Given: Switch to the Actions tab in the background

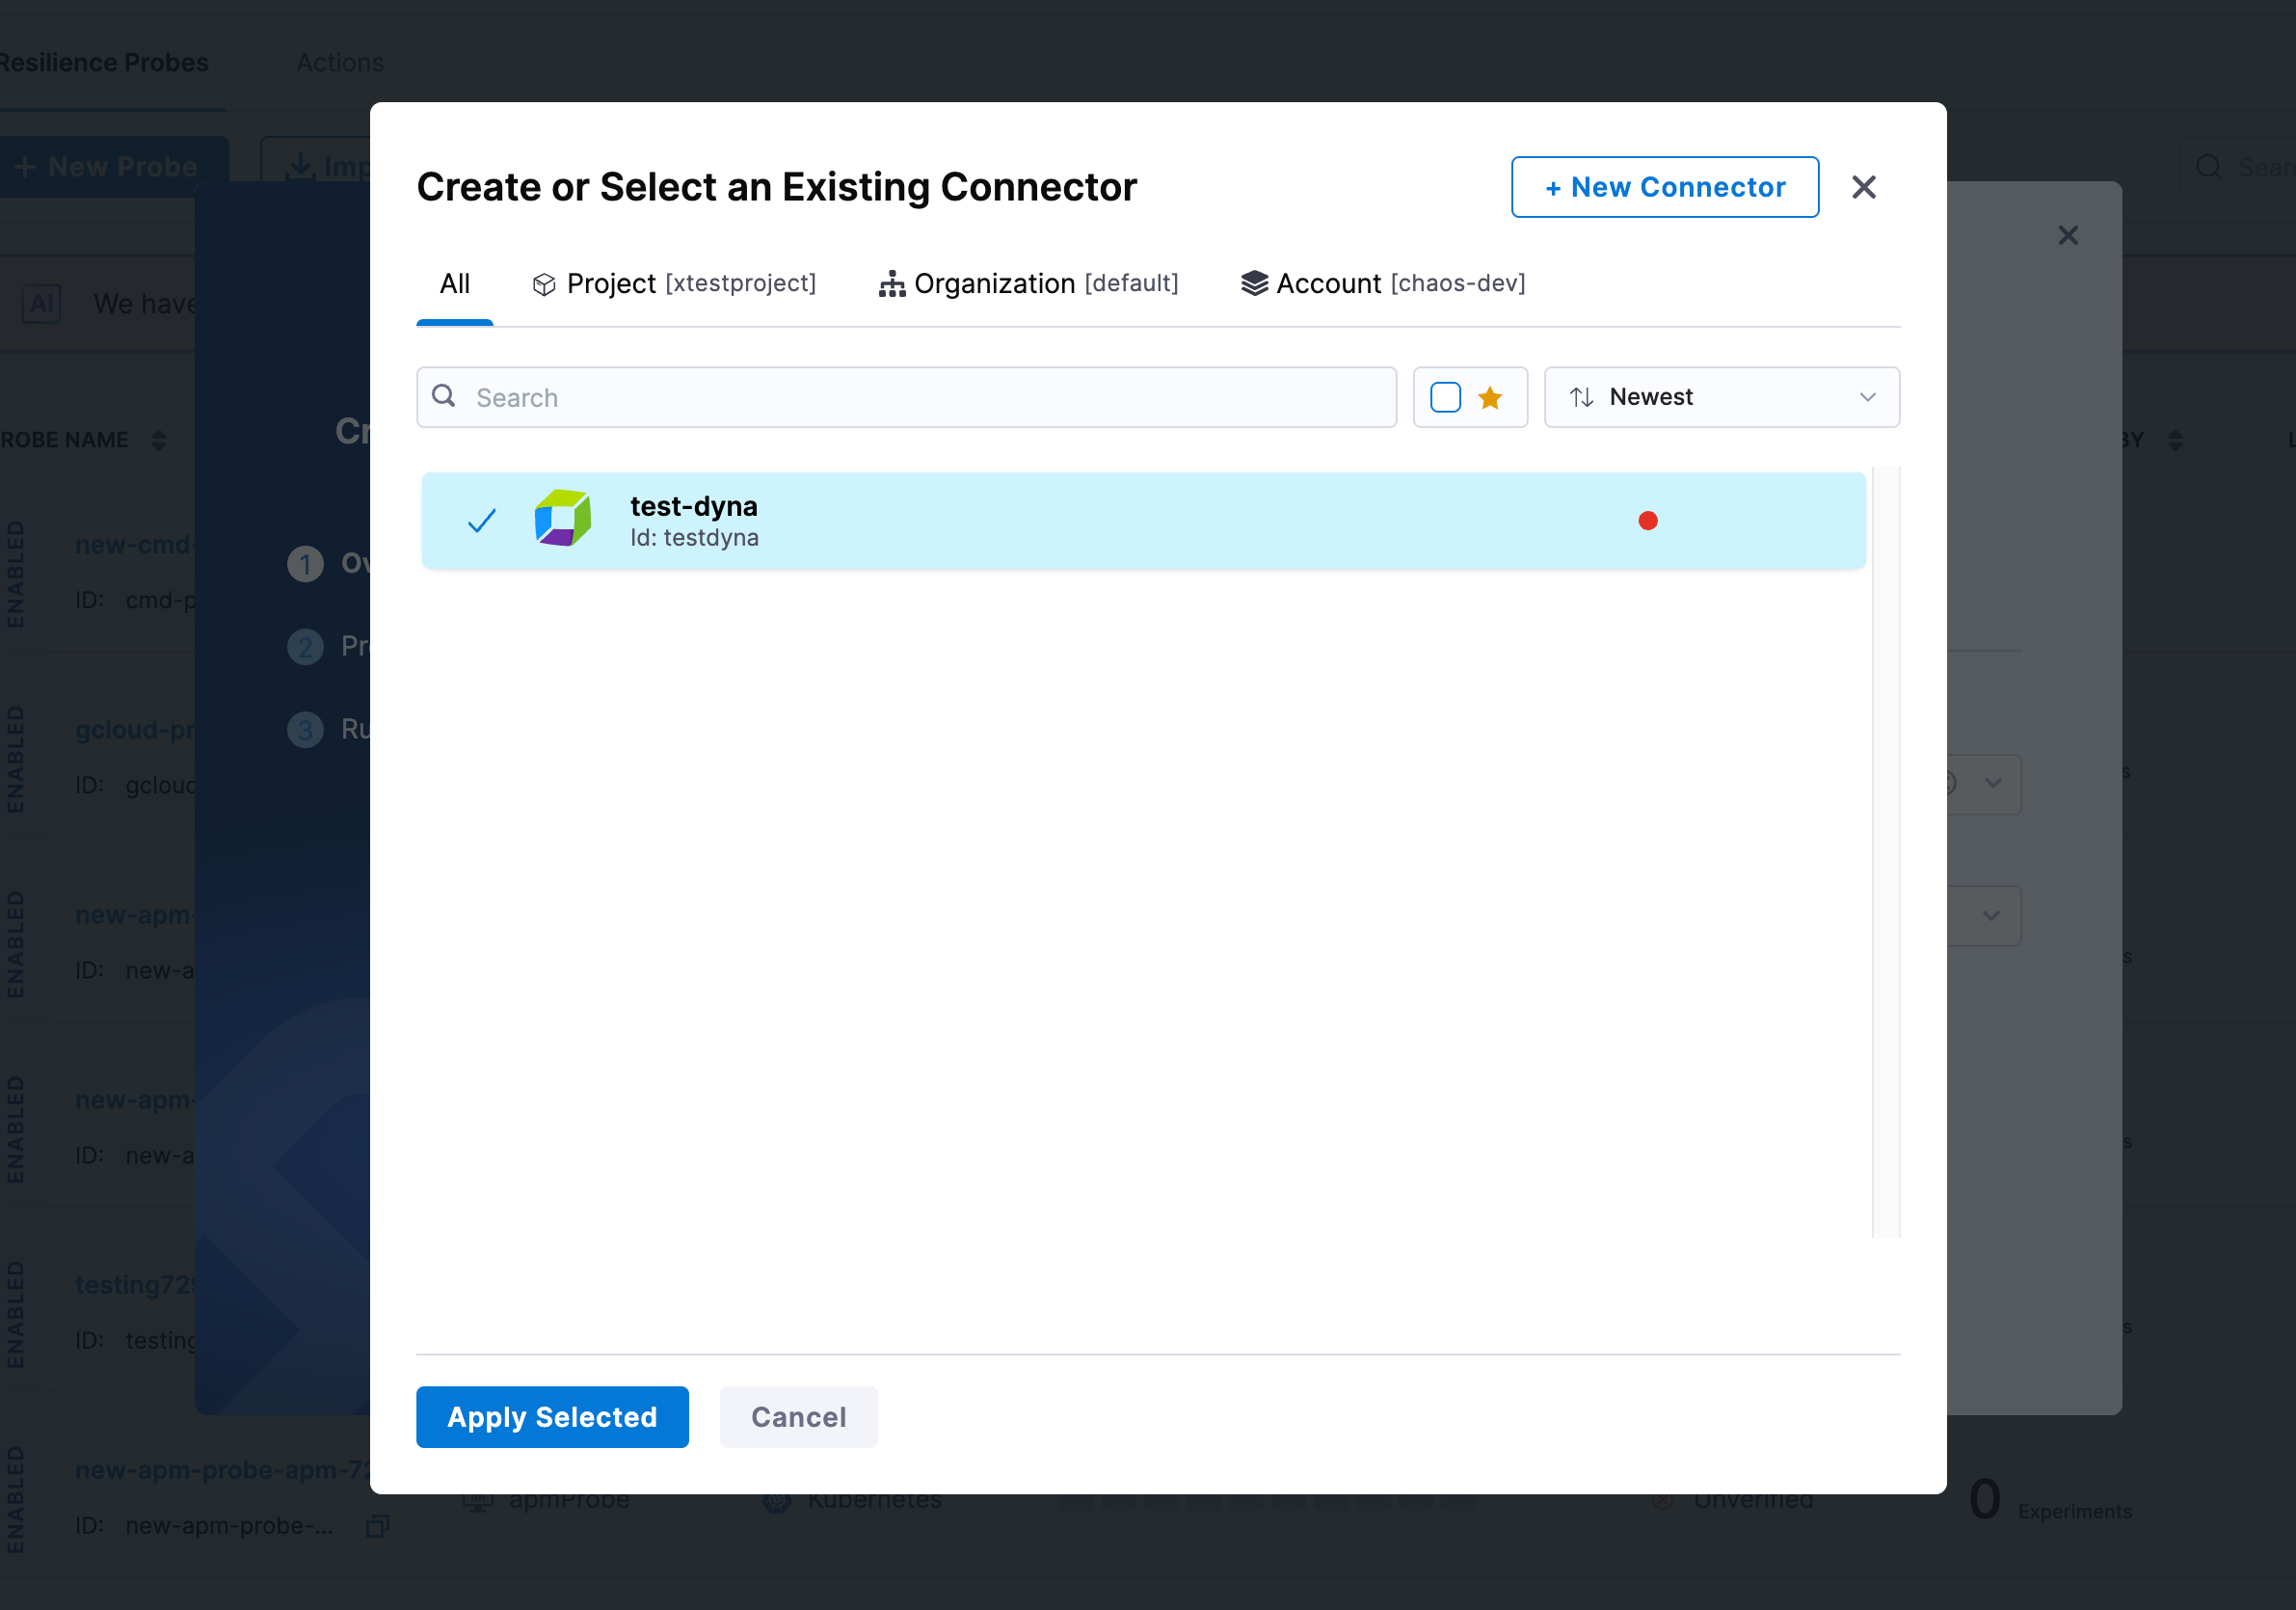Looking at the screenshot, I should click(339, 62).
